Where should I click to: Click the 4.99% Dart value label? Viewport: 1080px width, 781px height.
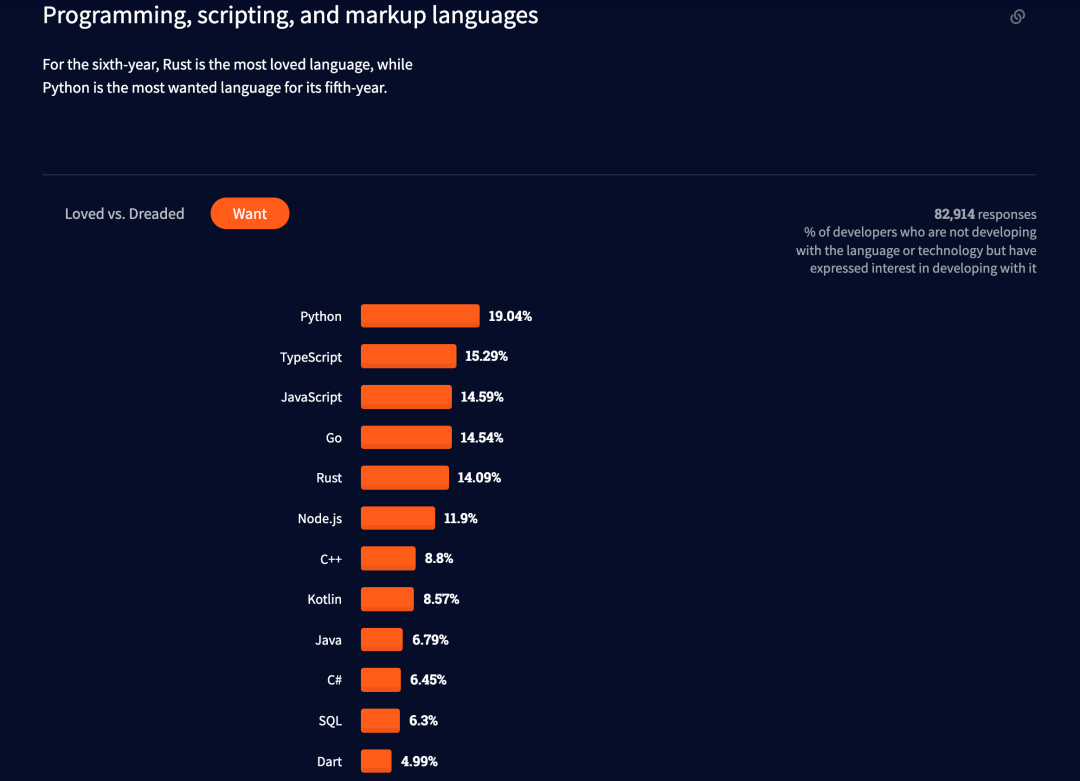point(419,761)
